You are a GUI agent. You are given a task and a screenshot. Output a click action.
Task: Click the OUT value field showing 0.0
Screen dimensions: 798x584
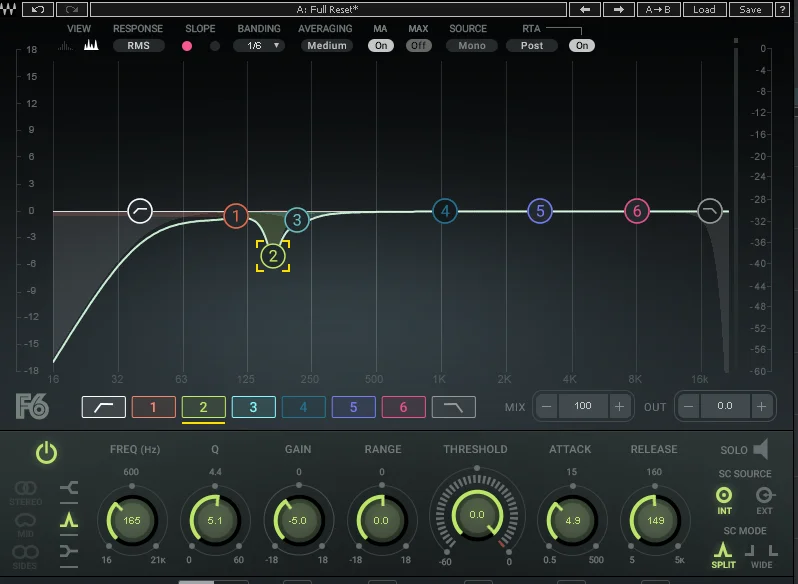point(725,406)
